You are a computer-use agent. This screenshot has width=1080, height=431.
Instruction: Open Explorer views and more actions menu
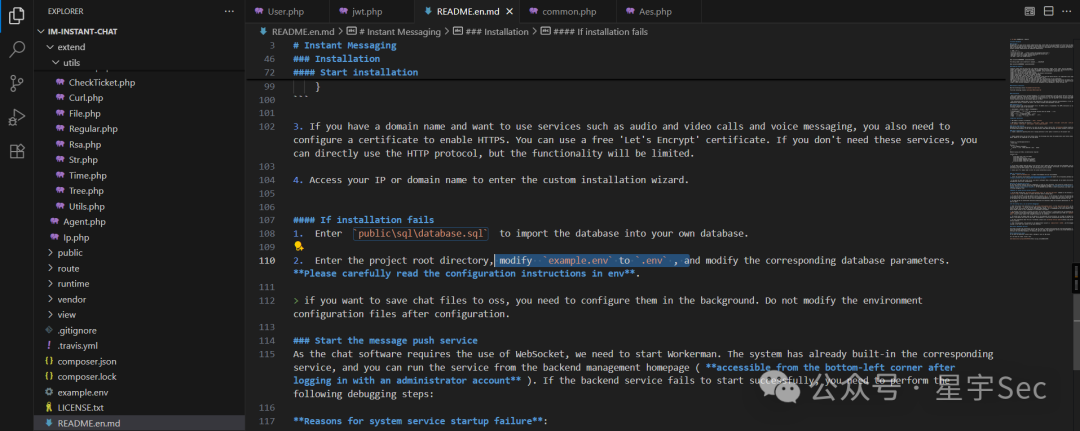(229, 12)
